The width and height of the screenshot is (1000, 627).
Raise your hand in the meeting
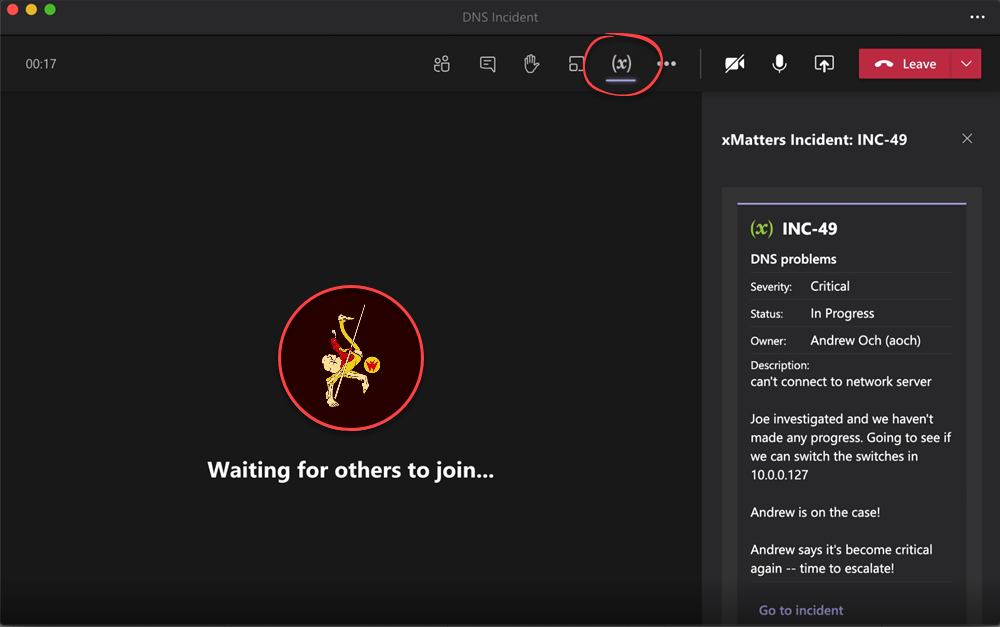click(x=531, y=64)
